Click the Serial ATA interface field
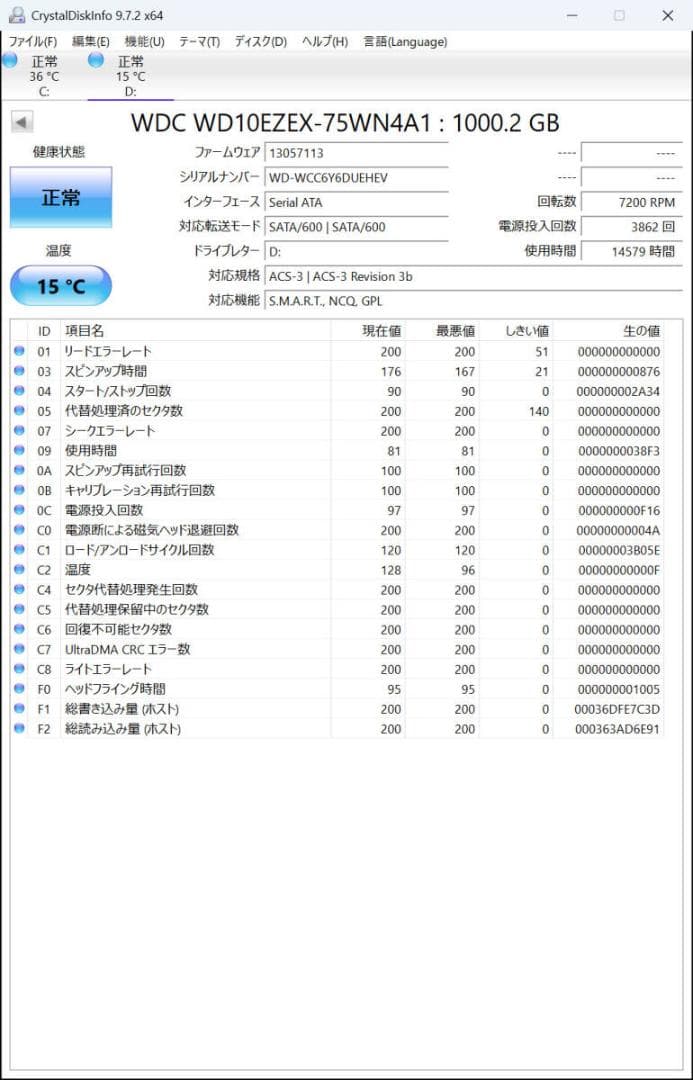693x1080 pixels. pos(356,202)
